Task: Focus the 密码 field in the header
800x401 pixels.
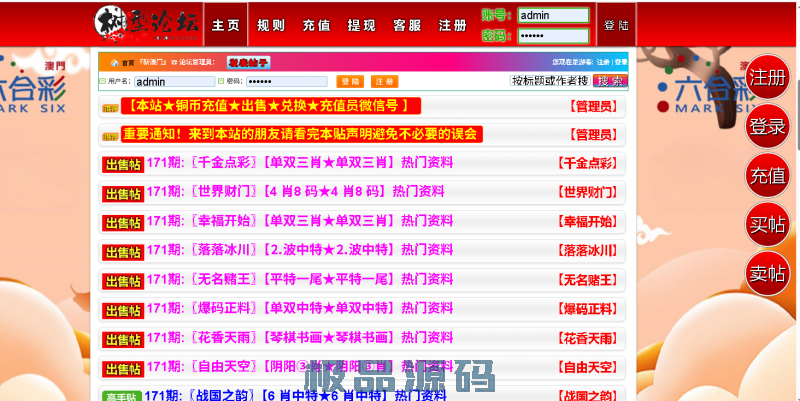Action: coord(553,36)
